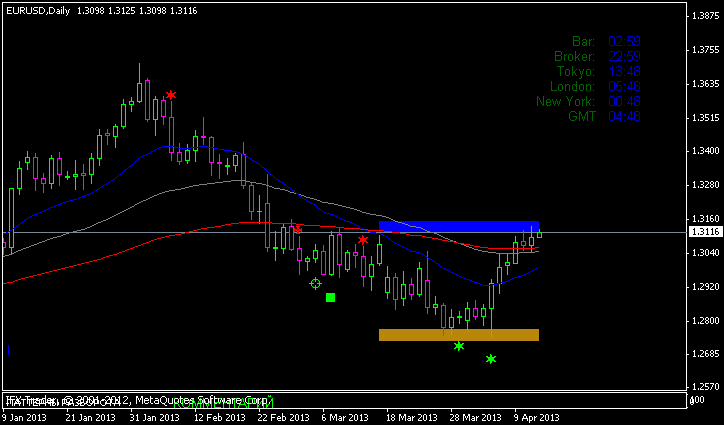Select the blue resistance zone rectangle
This screenshot has width=724, height=425.
point(459,226)
